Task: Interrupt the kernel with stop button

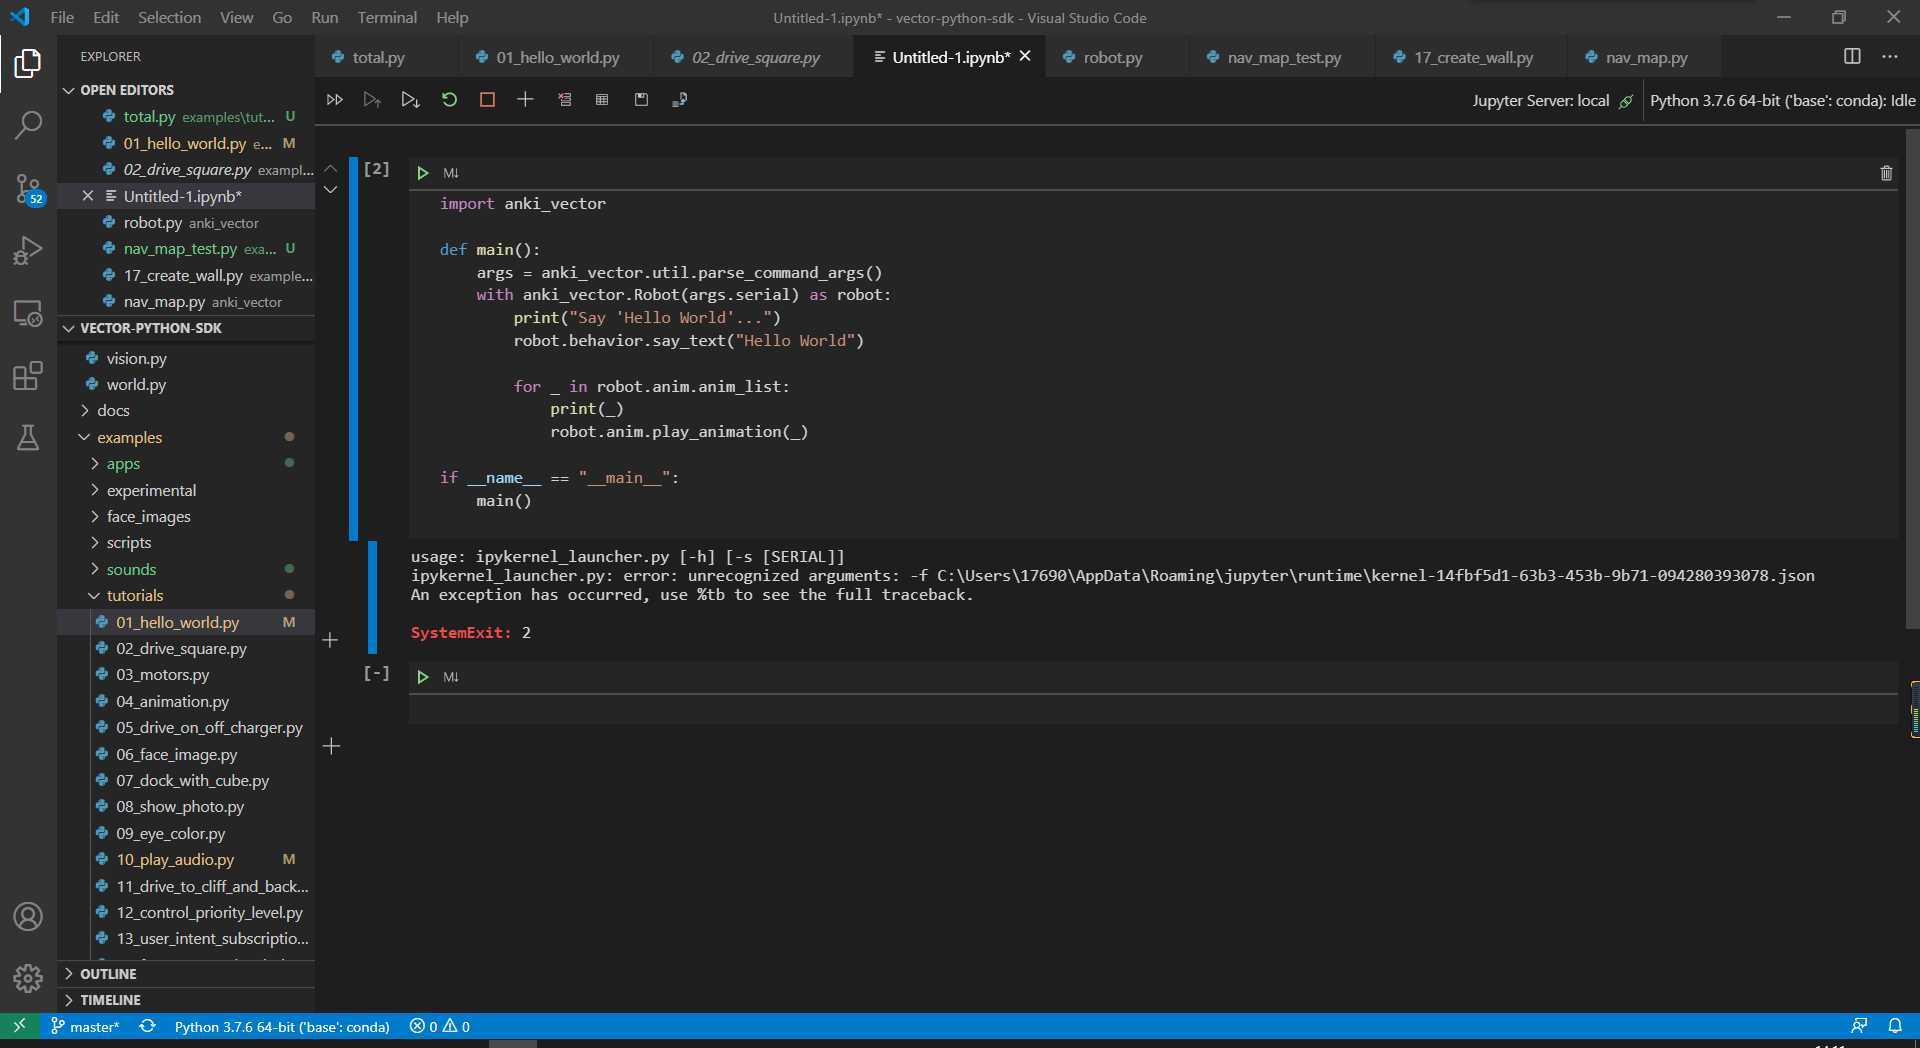Action: (487, 100)
